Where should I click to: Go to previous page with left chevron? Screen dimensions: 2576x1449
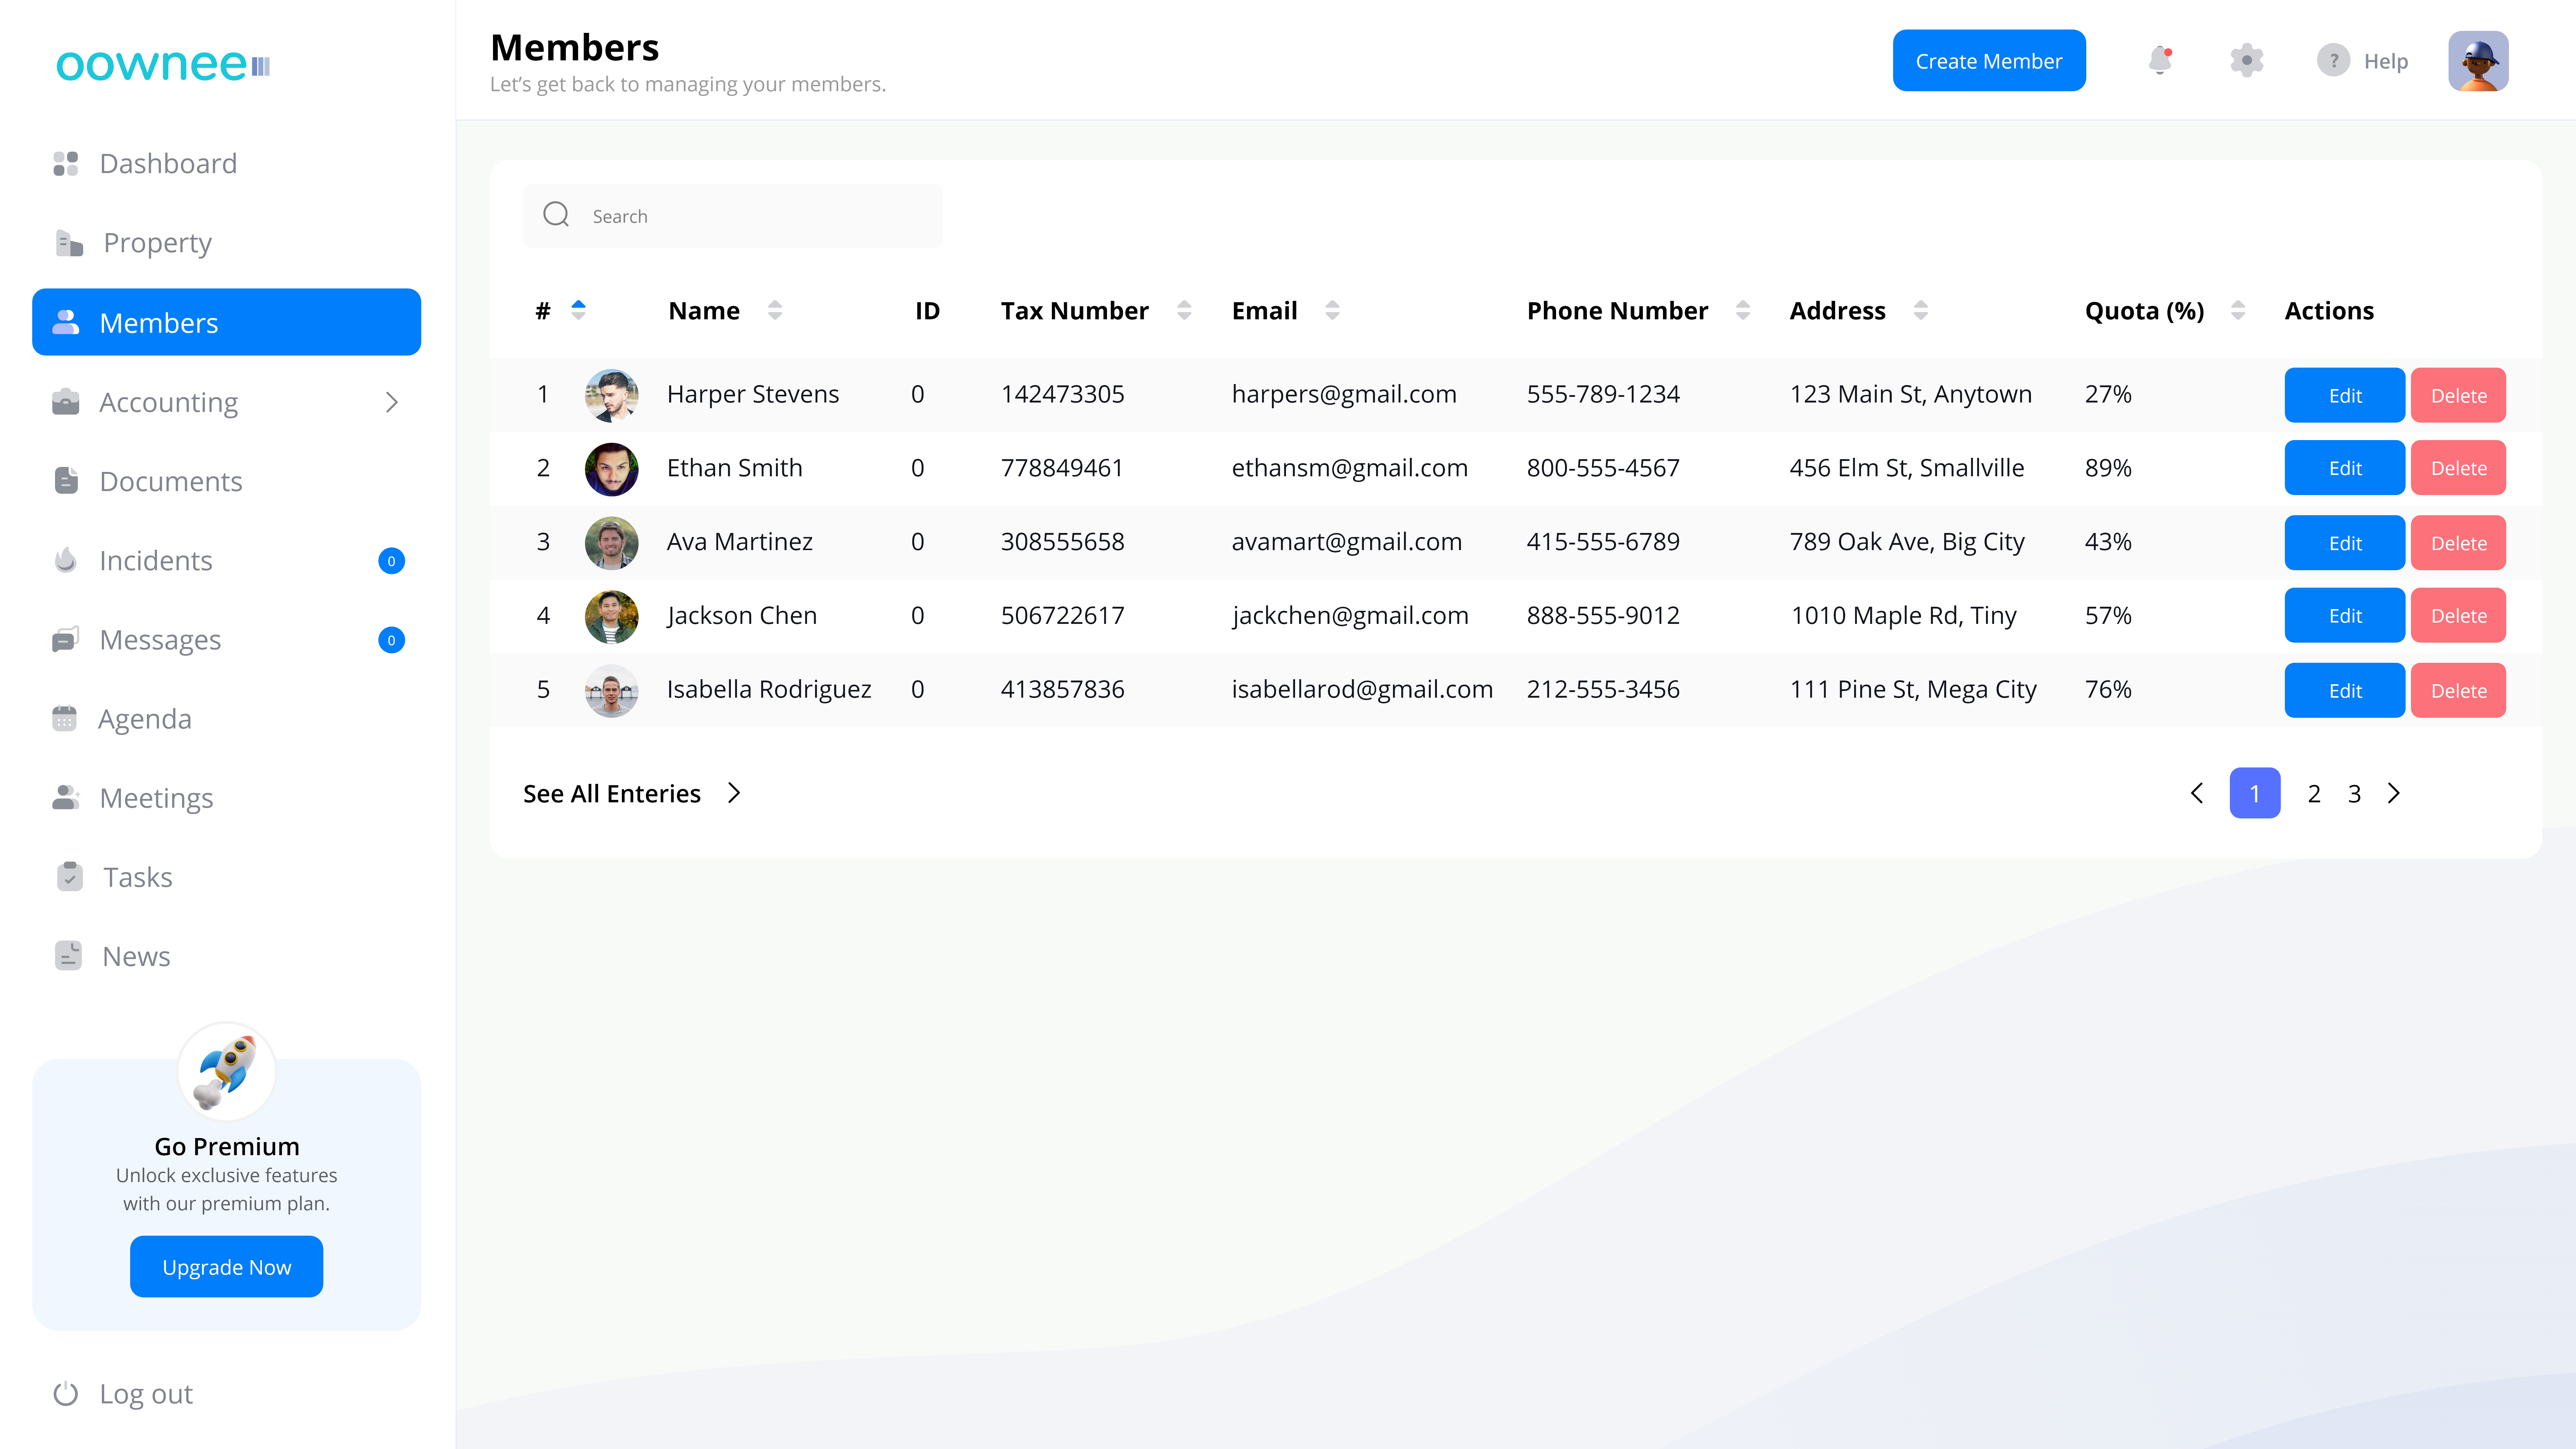pyautogui.click(x=2197, y=793)
